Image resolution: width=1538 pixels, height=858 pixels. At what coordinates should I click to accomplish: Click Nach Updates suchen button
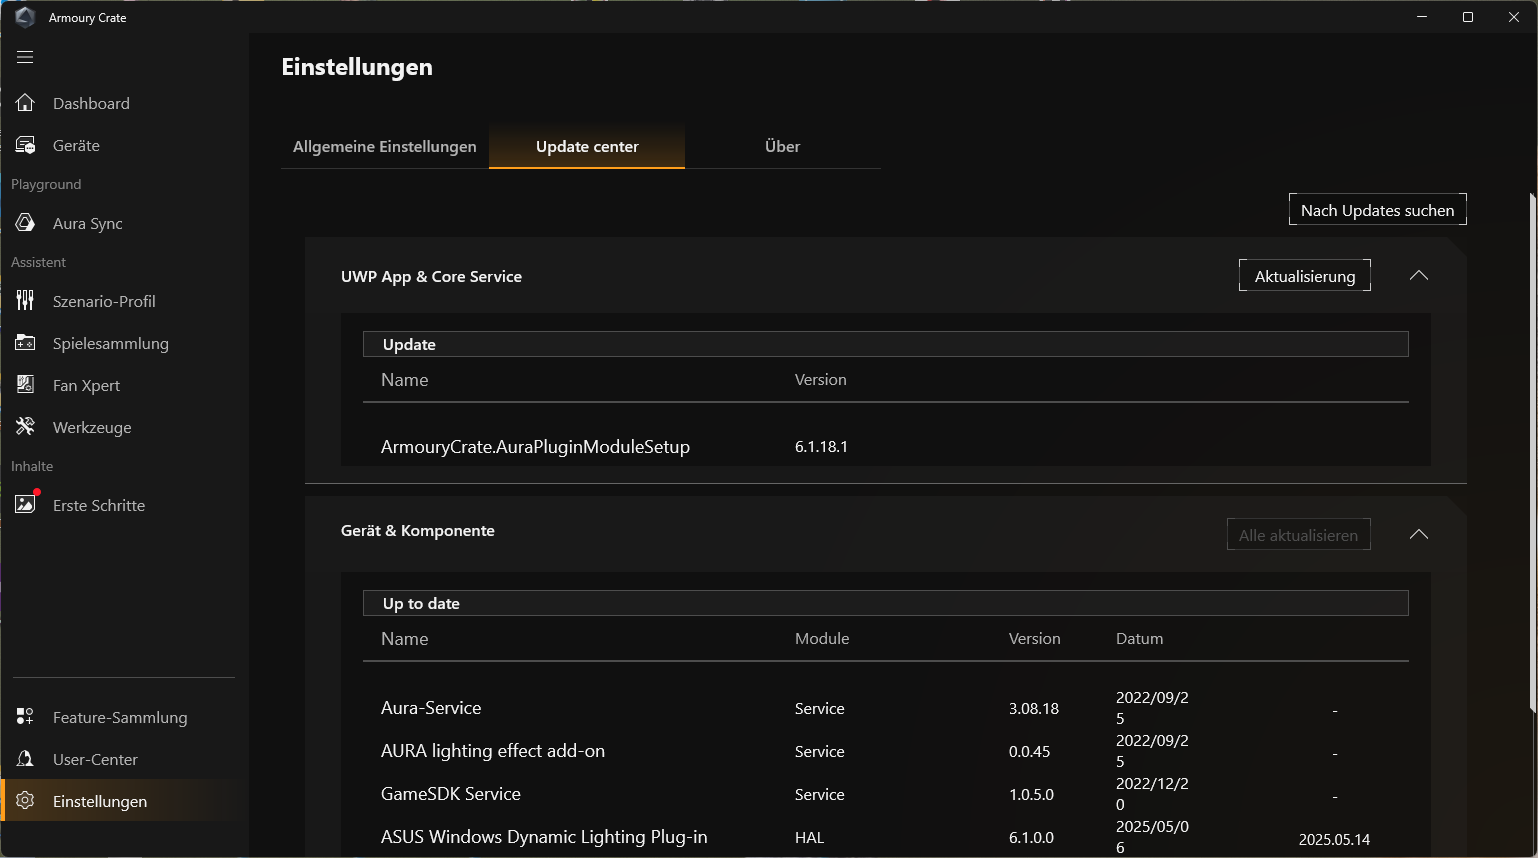(x=1377, y=210)
